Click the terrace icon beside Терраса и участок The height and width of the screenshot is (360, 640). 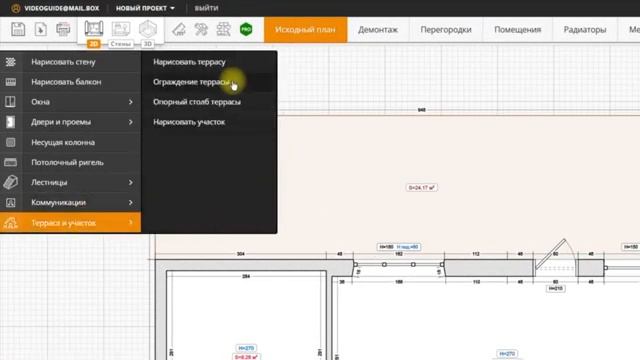(x=11, y=222)
